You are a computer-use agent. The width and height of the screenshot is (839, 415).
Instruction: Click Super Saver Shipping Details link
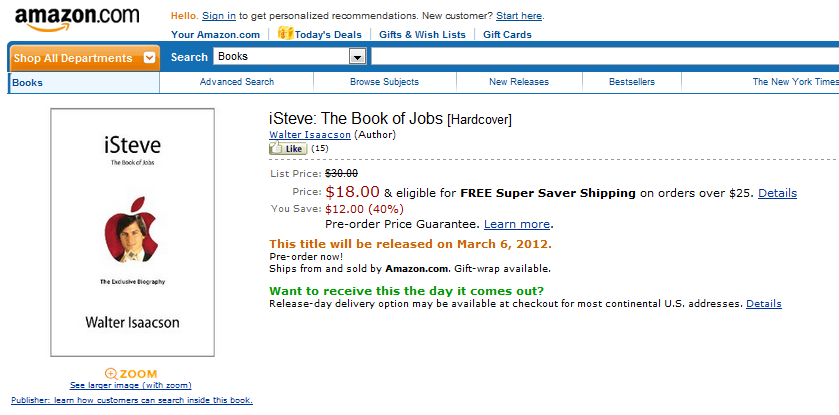pyautogui.click(x=777, y=193)
